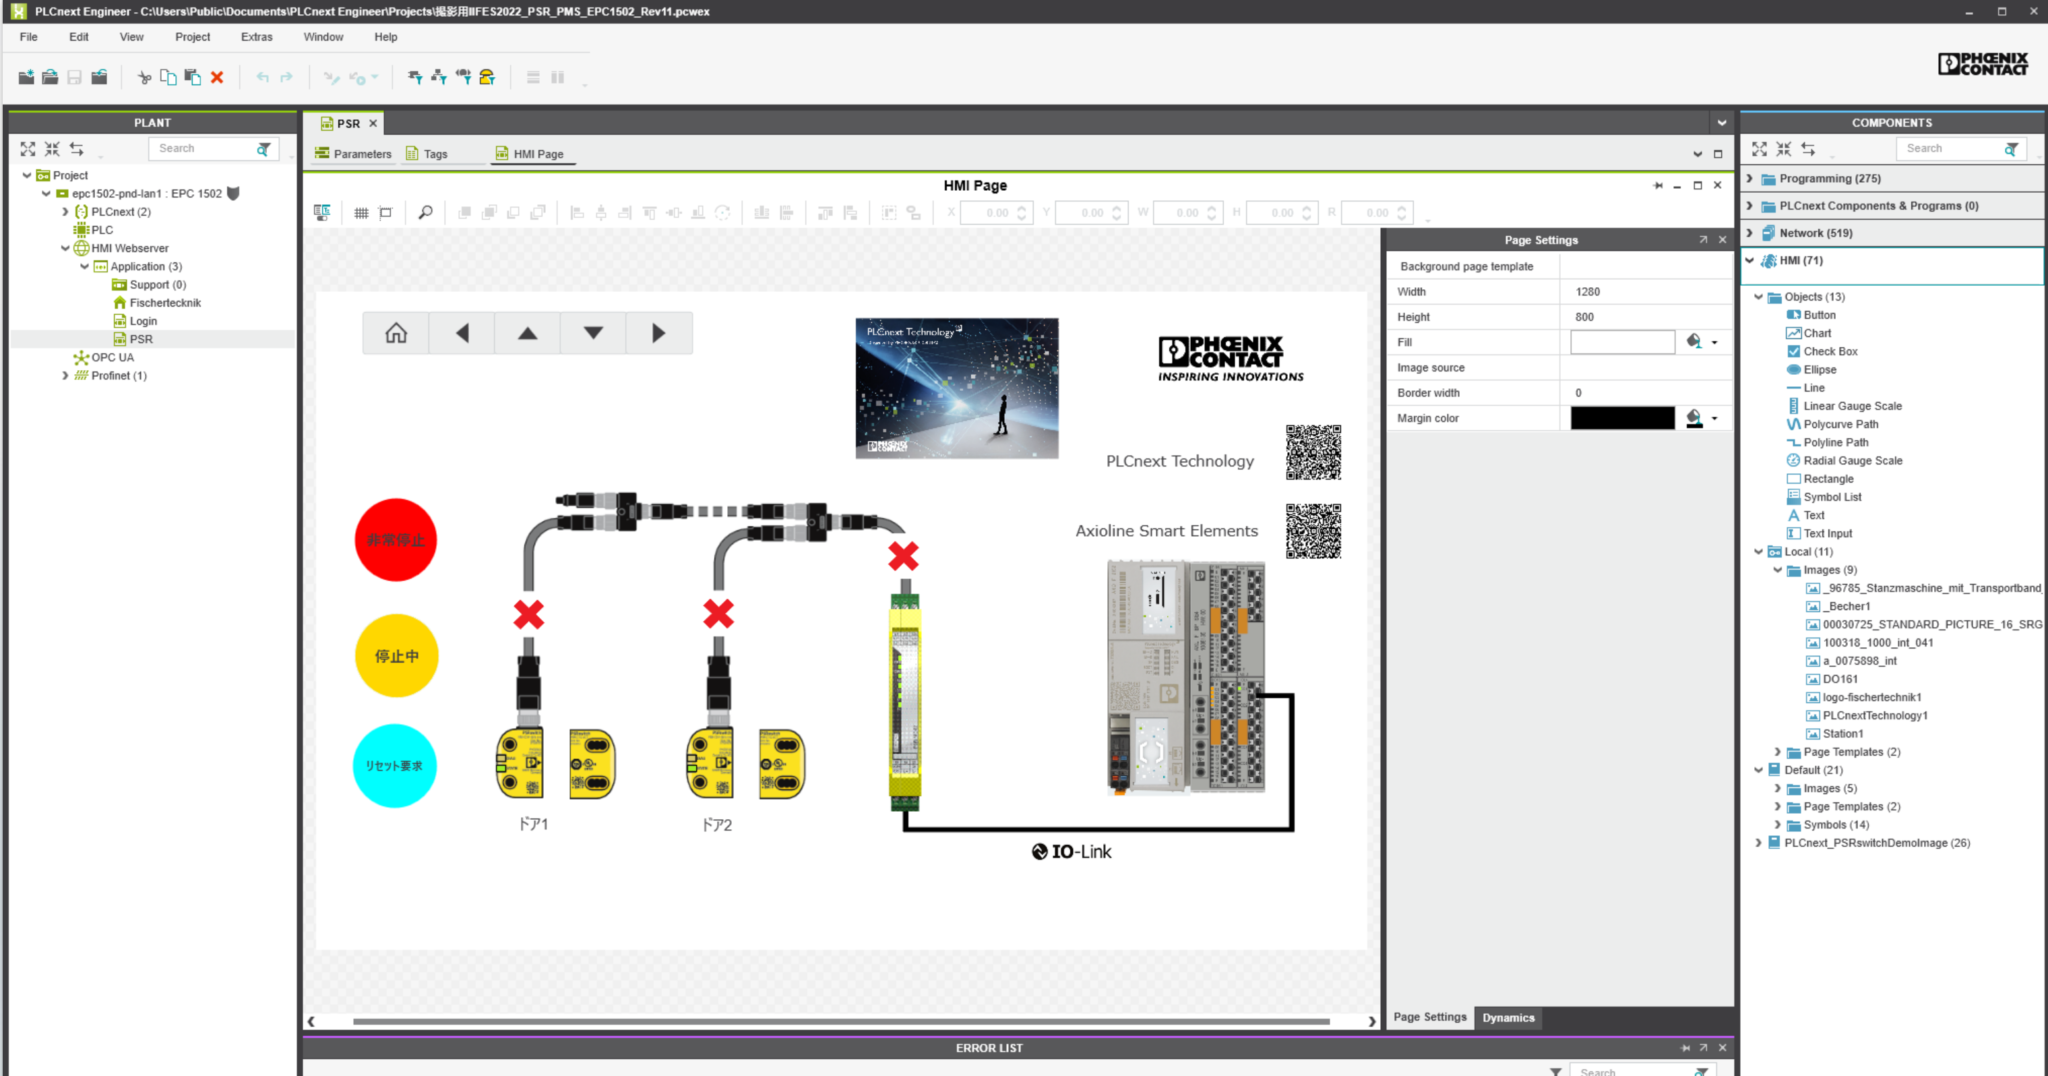Image resolution: width=2048 pixels, height=1076 pixels.
Task: Click the filter funnel icon in the COMPONENTS search bar
Action: tap(2012, 148)
